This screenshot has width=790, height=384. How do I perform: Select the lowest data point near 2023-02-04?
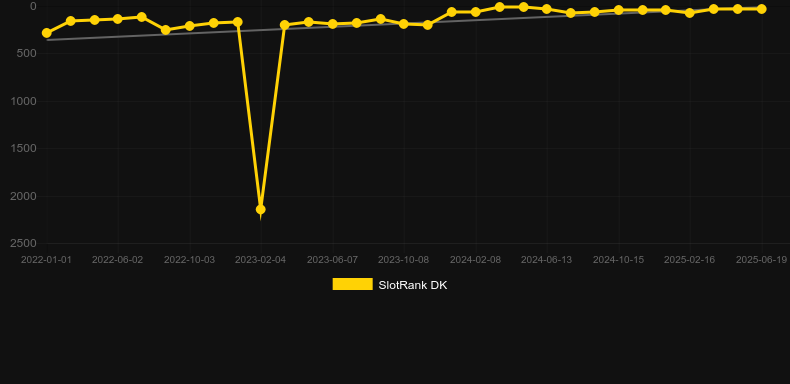click(260, 209)
